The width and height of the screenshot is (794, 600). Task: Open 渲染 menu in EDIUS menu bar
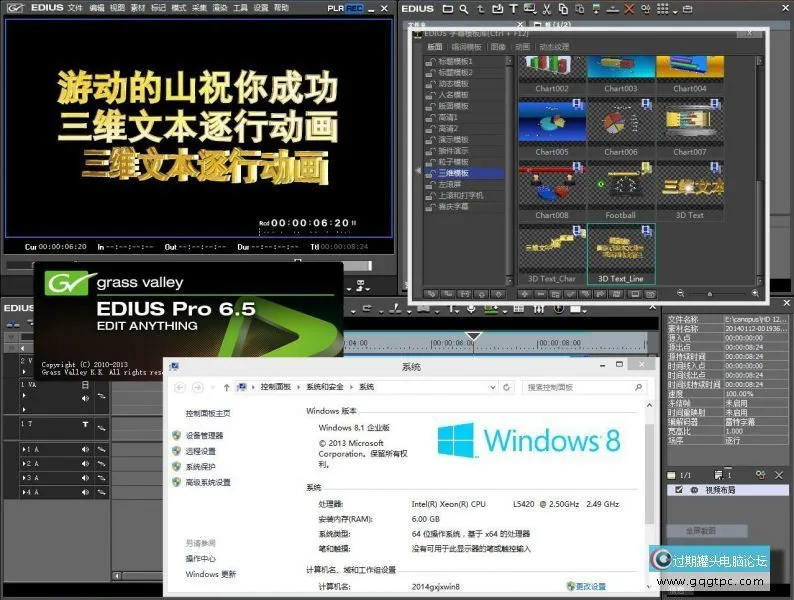[x=220, y=8]
